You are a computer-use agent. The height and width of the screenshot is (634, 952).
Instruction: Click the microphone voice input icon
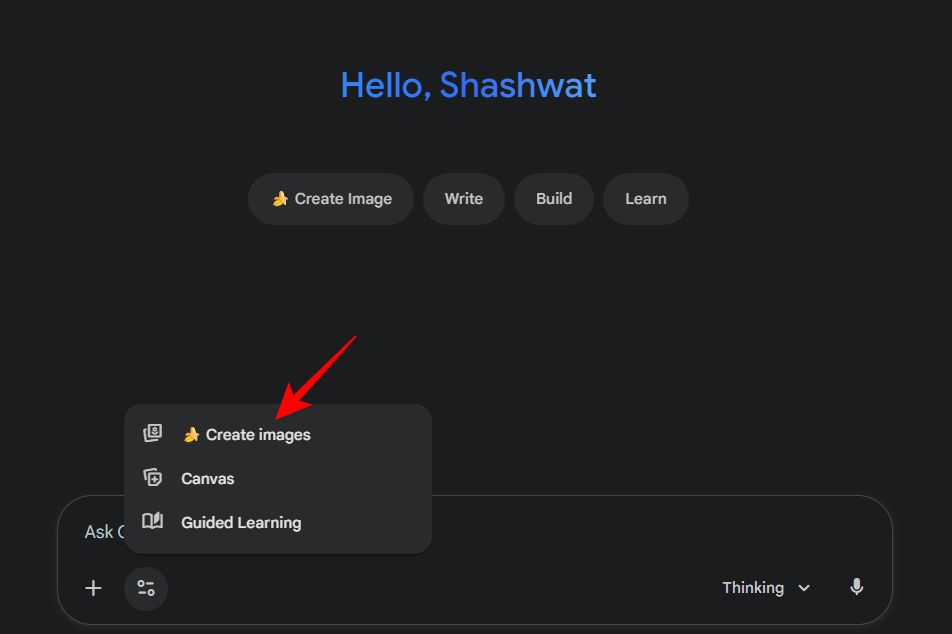856,588
